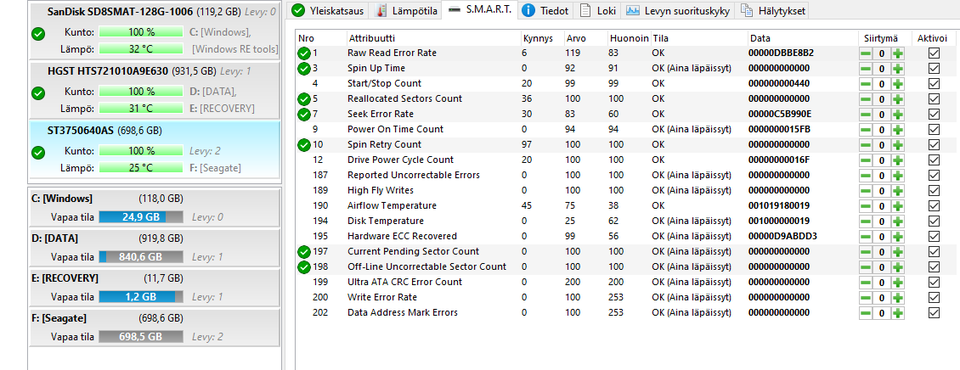Viewport: 960px width, 370px height.
Task: Click green status check icon for HGST drive
Action: click(38, 93)
